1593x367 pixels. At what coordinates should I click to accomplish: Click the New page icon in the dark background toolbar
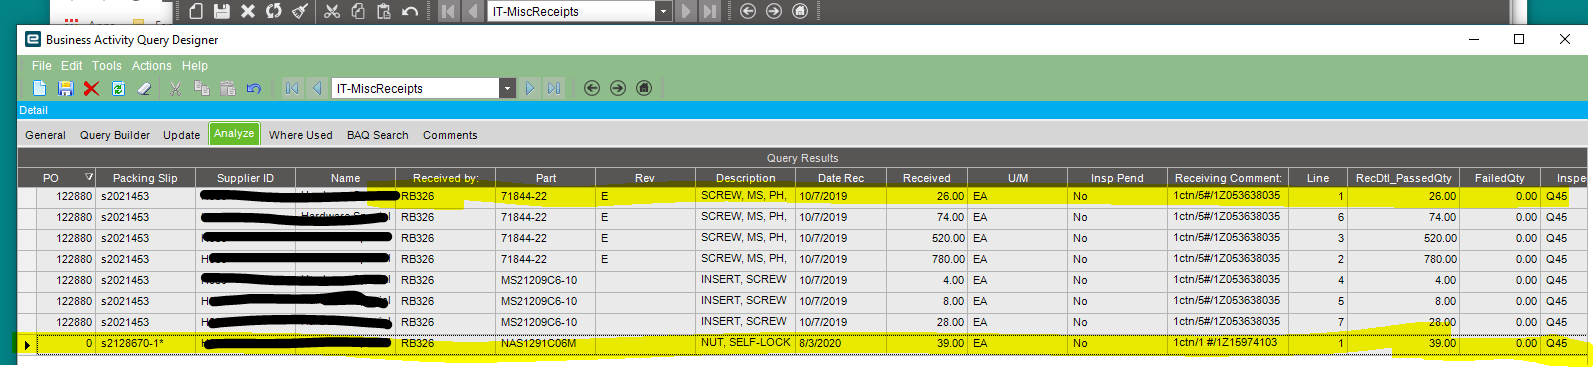pos(196,11)
